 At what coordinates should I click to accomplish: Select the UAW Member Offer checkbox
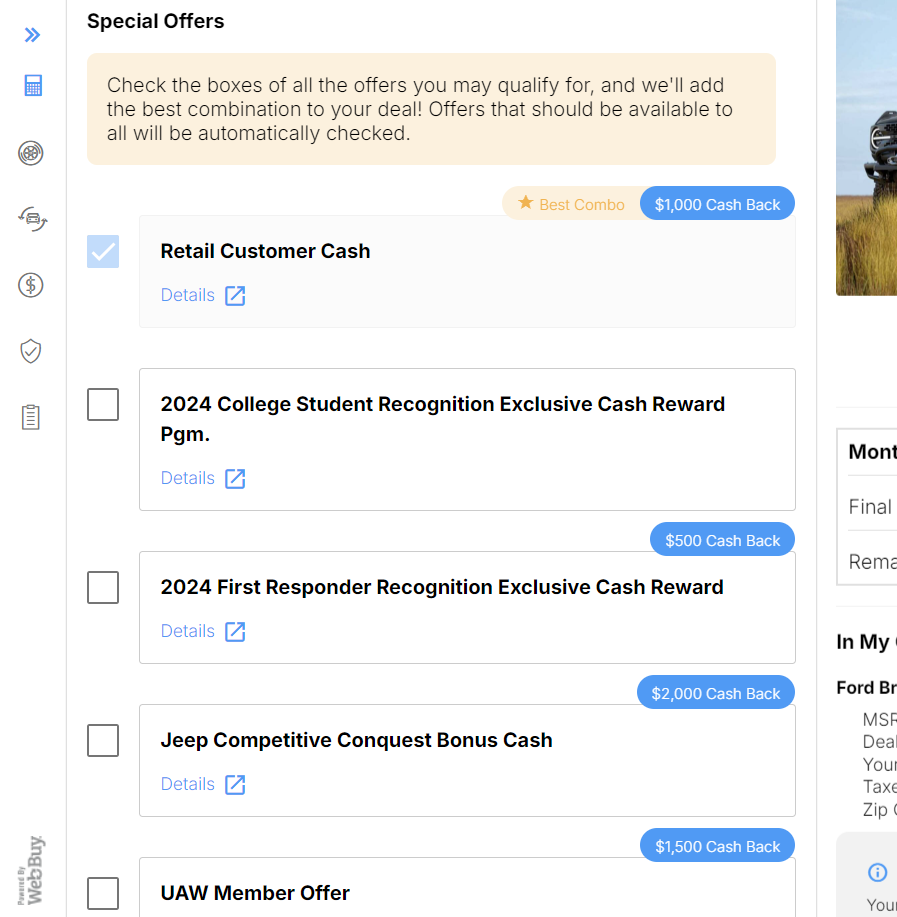[x=102, y=893]
